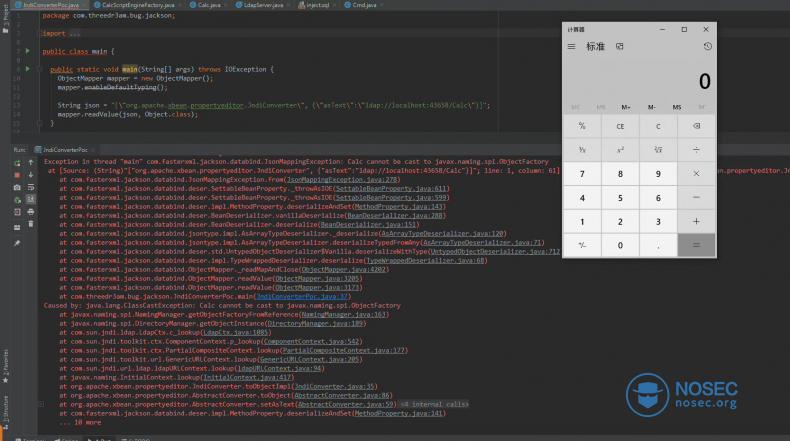Screen dimensions: 790x441
Task: Minimize the calculator window
Action: click(662, 29)
